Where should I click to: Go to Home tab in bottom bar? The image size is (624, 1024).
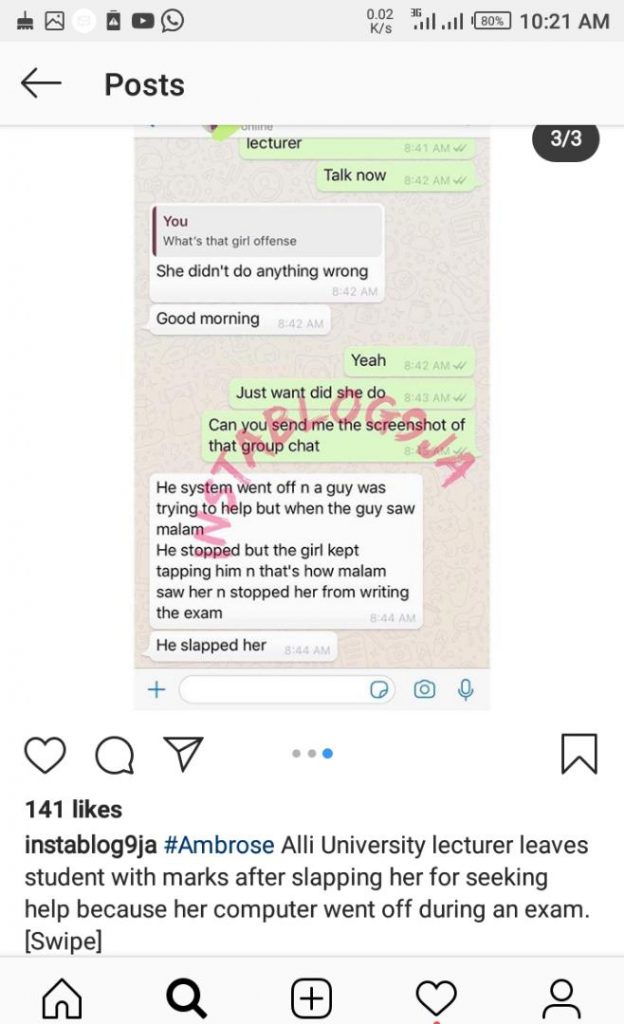tap(62, 997)
